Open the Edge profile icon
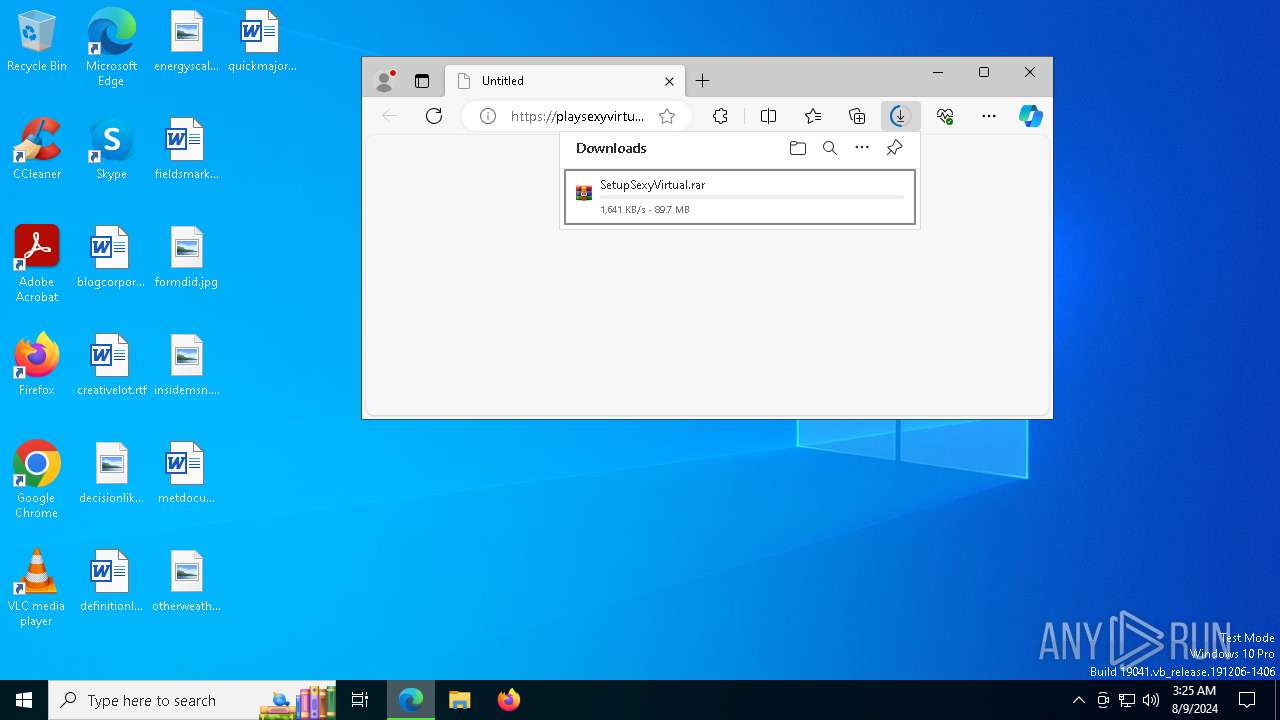1280x720 pixels. pyautogui.click(x=384, y=81)
